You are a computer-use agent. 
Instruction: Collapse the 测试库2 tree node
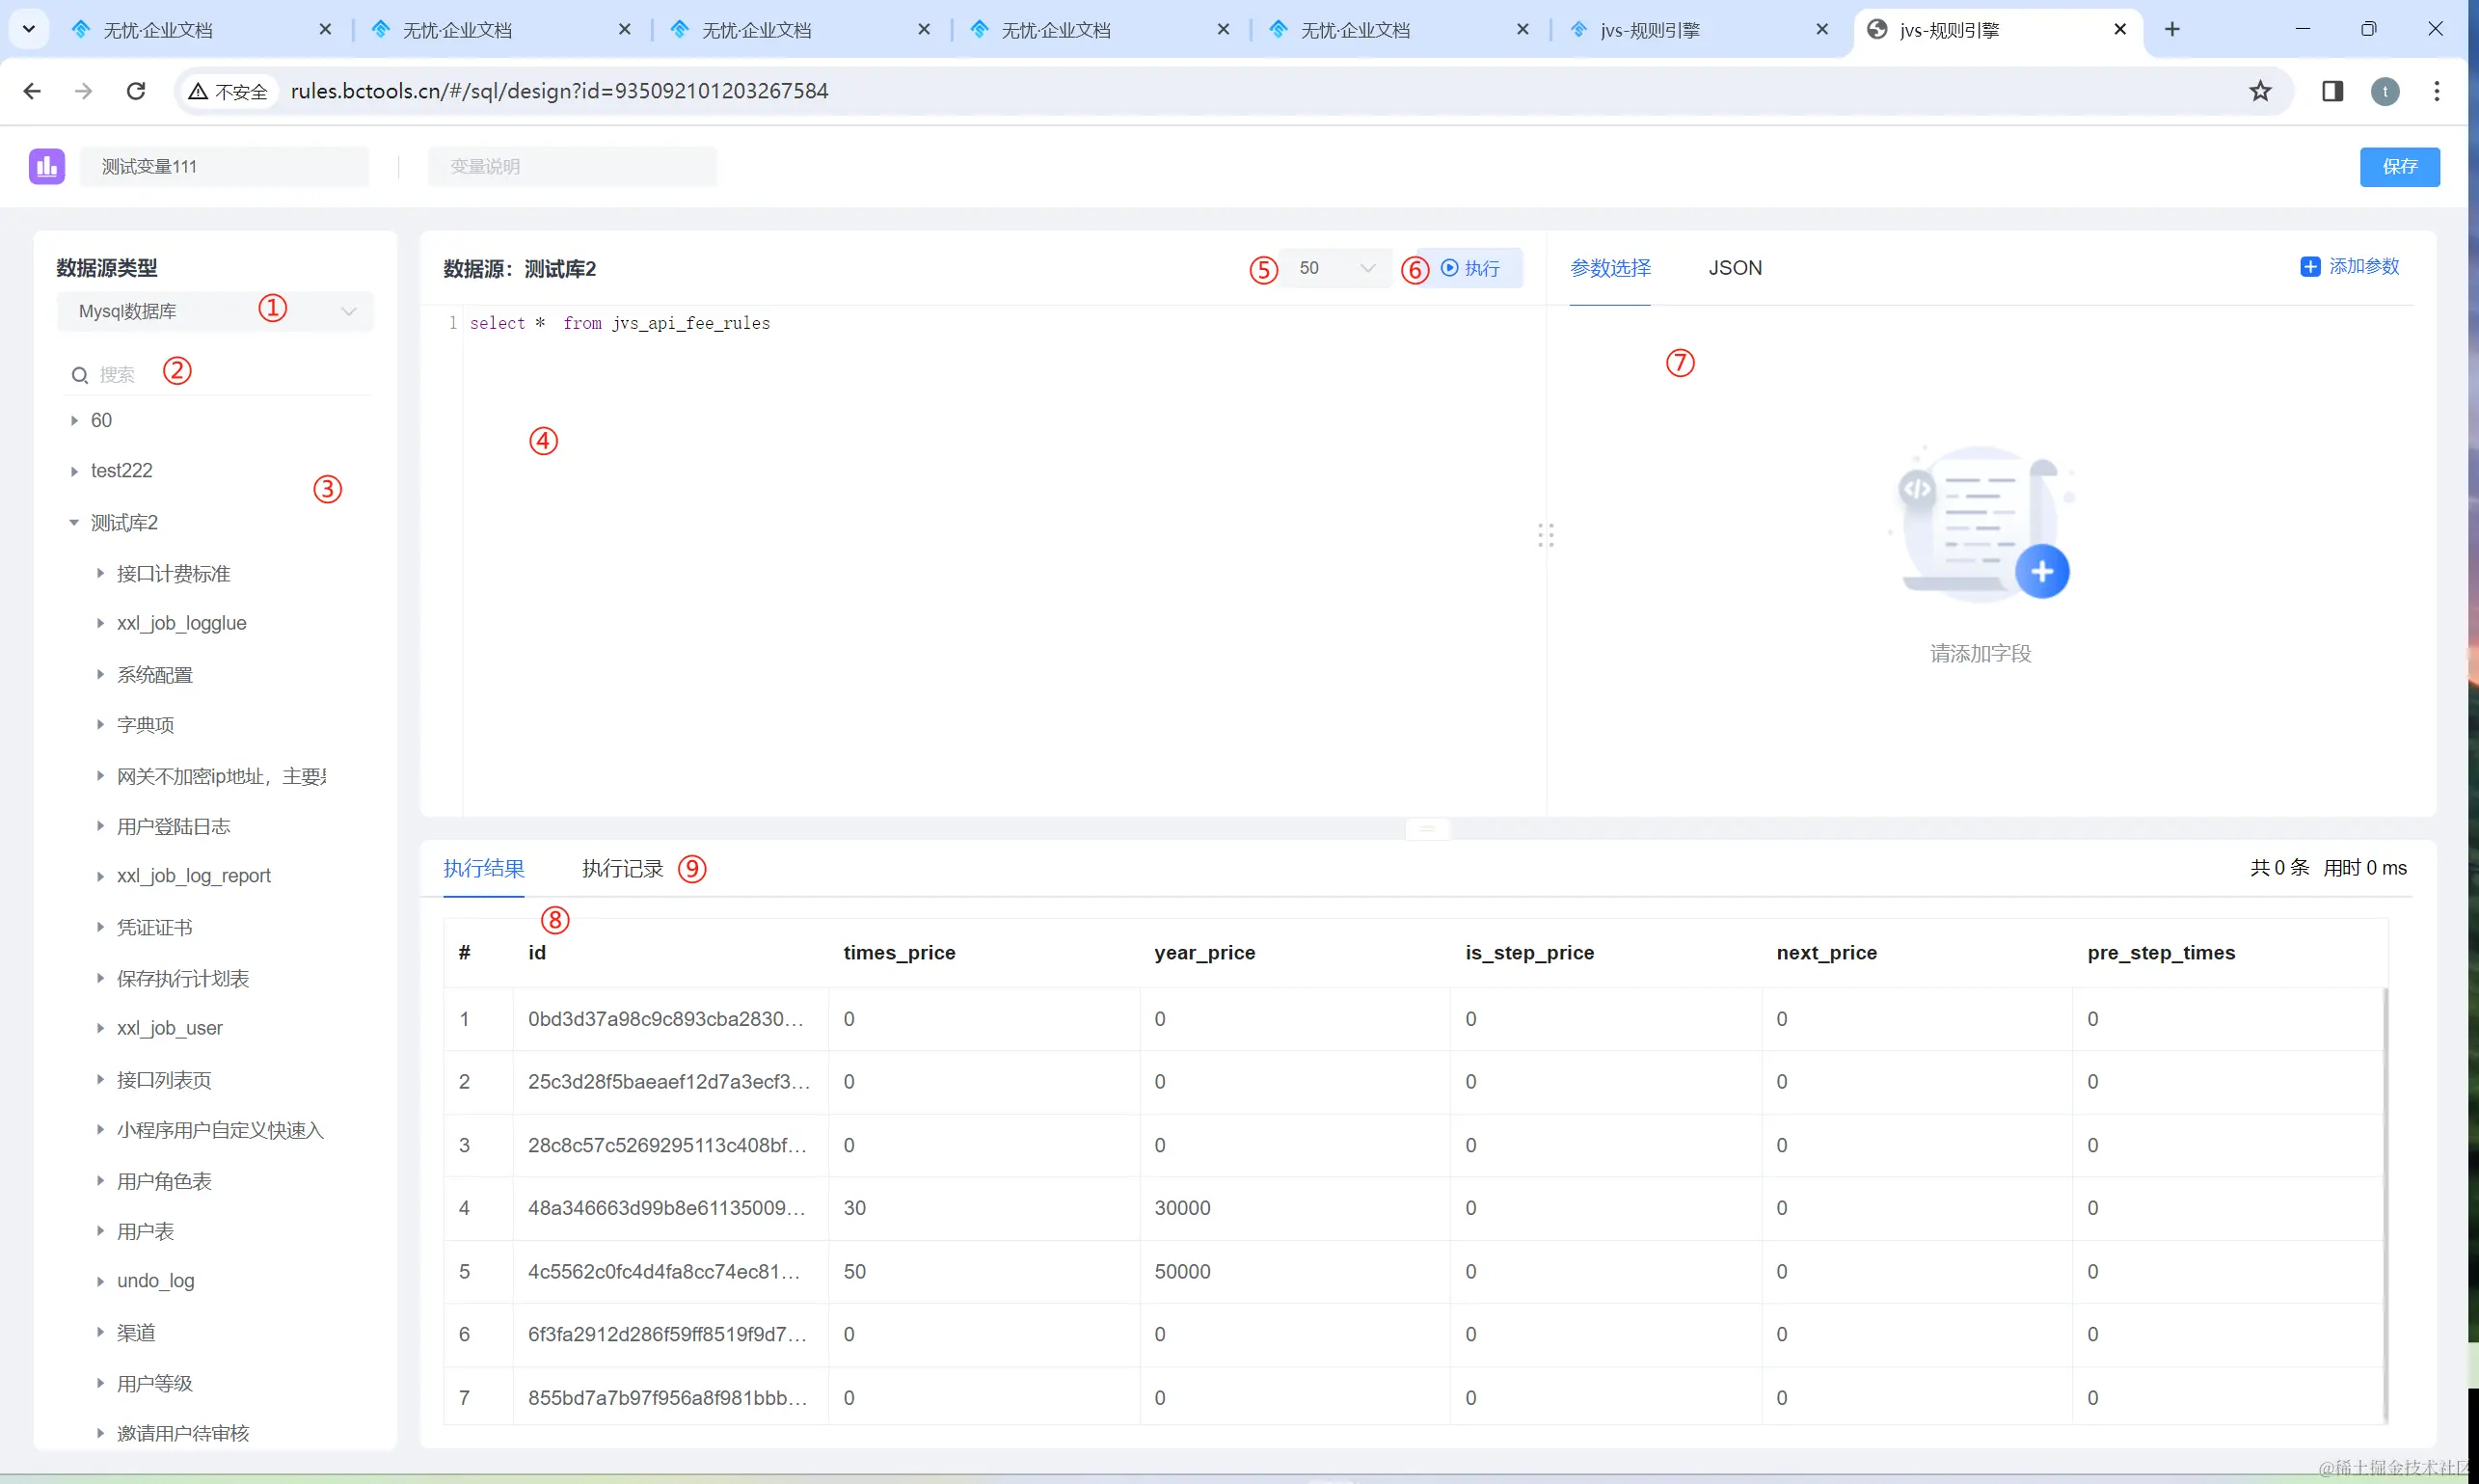tap(74, 523)
